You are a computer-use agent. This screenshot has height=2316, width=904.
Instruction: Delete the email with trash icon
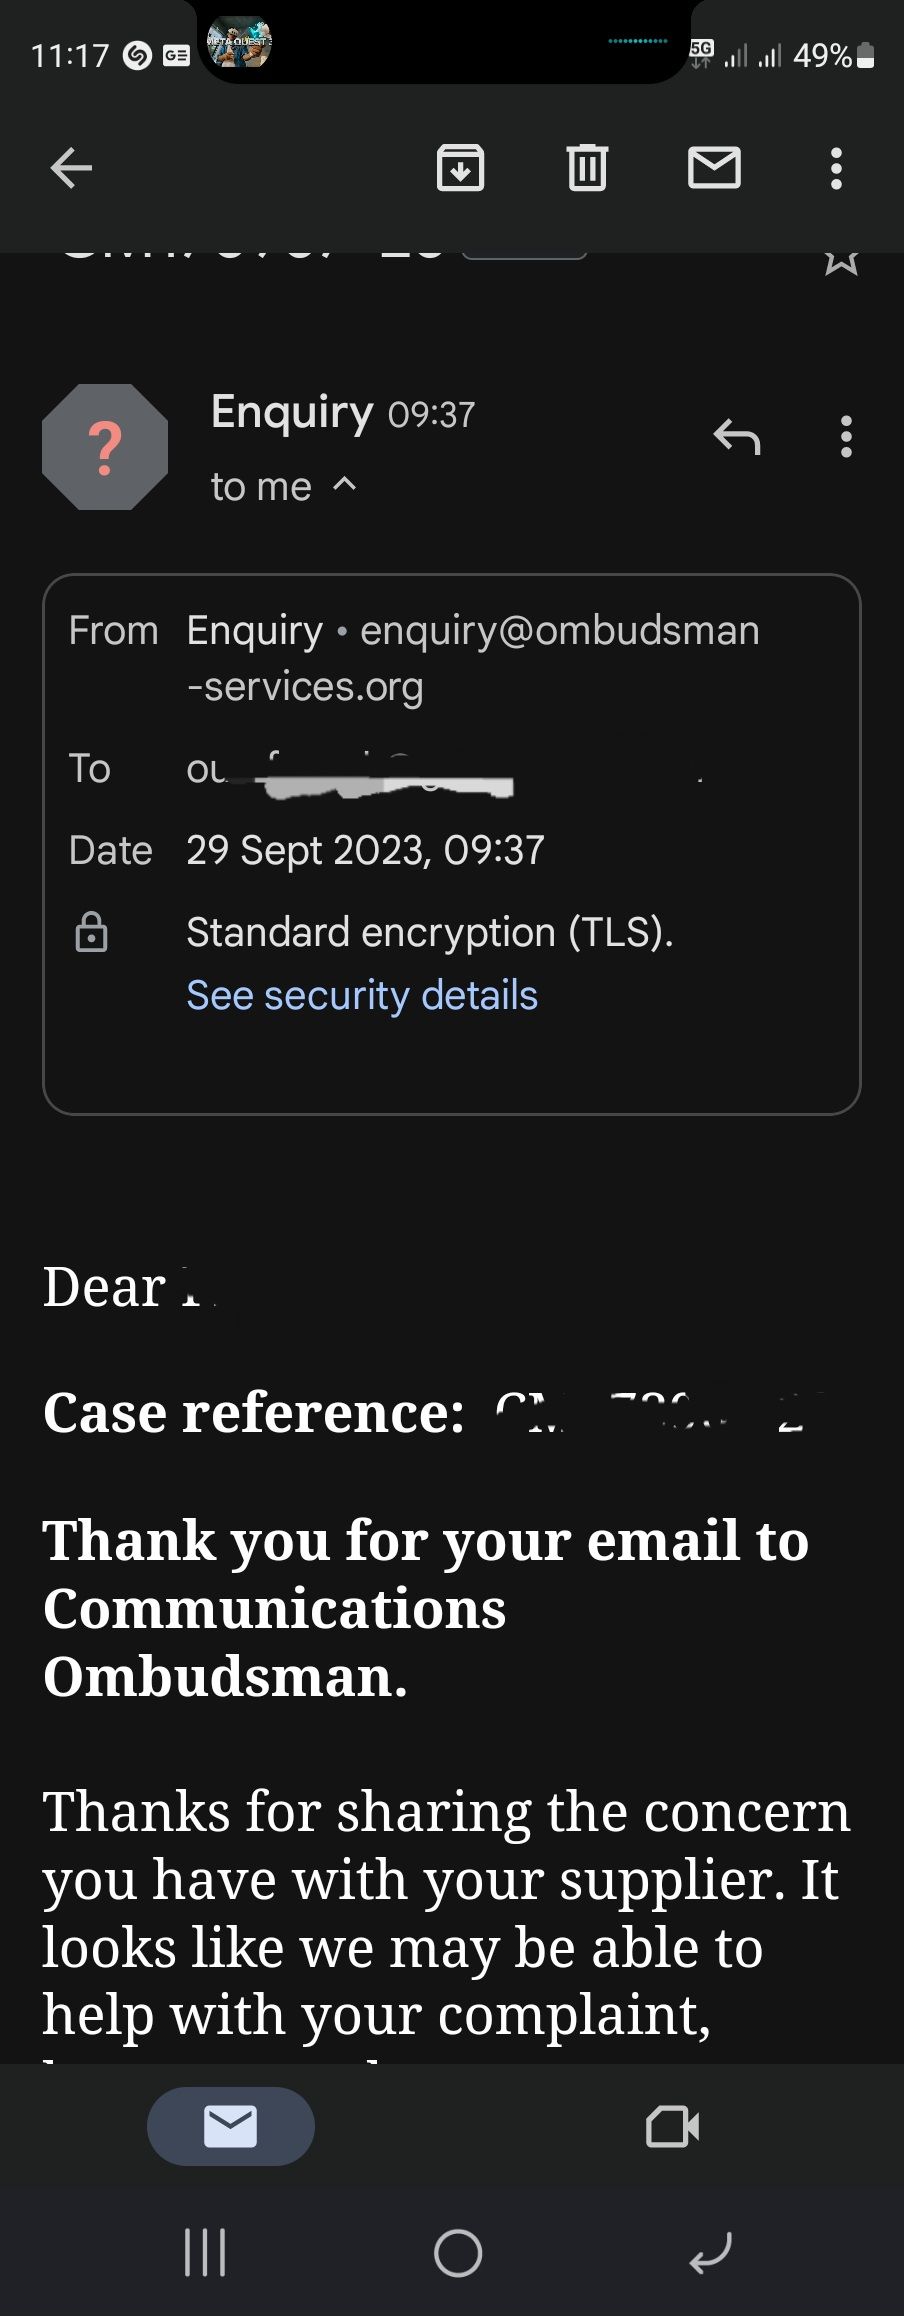tap(587, 168)
